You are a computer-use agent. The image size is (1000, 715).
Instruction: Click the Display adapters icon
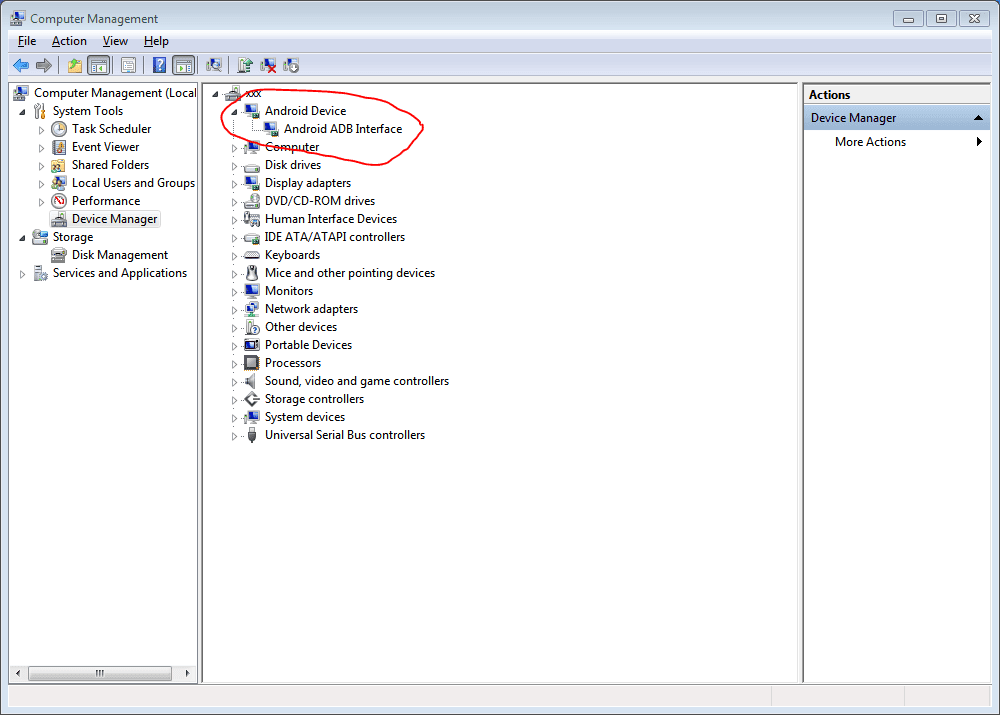252,183
